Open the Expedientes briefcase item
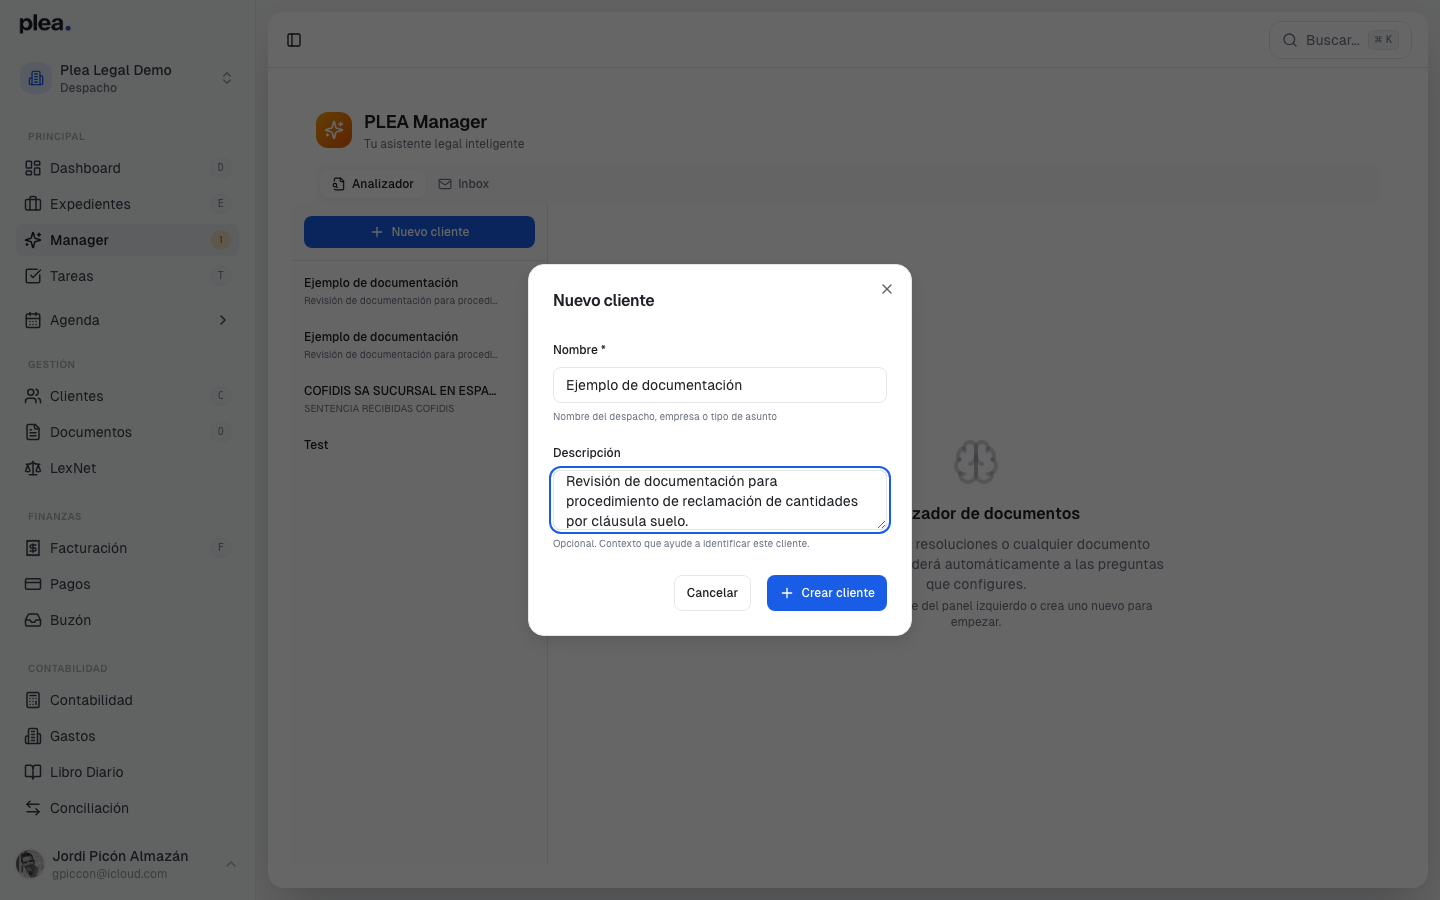 point(128,204)
